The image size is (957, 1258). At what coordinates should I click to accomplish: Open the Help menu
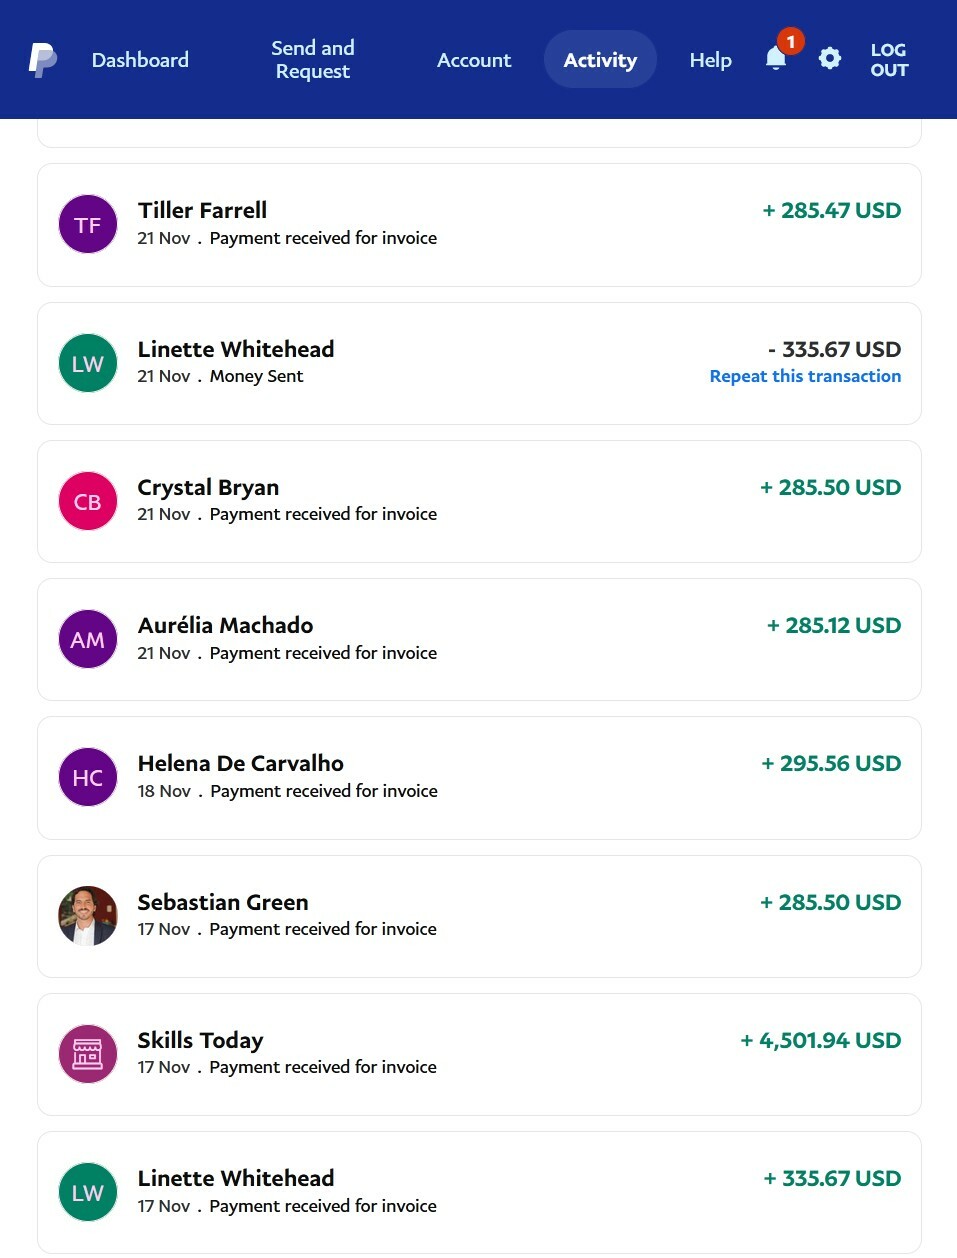click(x=710, y=60)
